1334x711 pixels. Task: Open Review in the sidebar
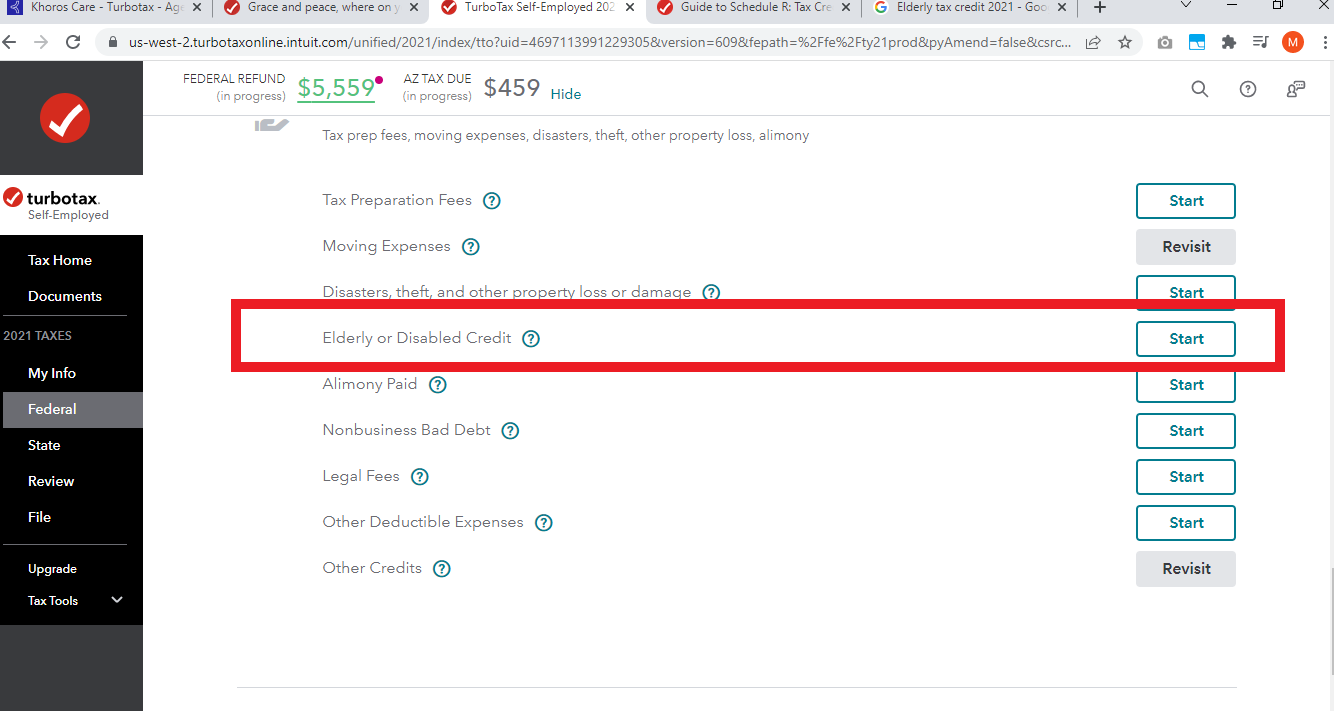(x=51, y=481)
